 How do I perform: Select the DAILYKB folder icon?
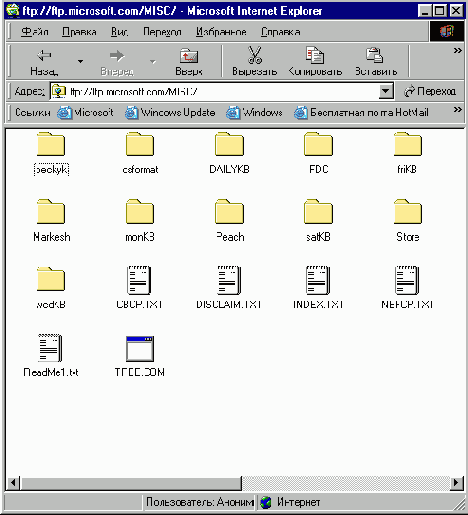[x=229, y=144]
